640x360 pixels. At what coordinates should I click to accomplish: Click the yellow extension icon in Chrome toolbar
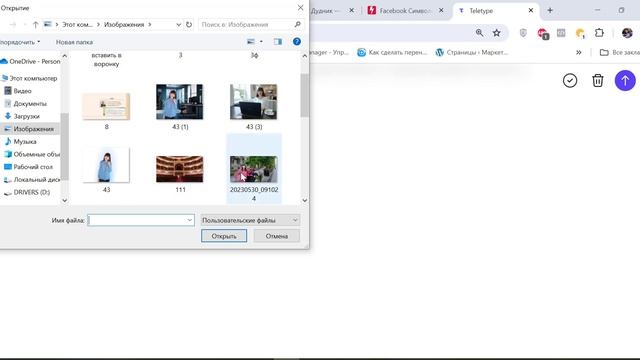[x=580, y=33]
